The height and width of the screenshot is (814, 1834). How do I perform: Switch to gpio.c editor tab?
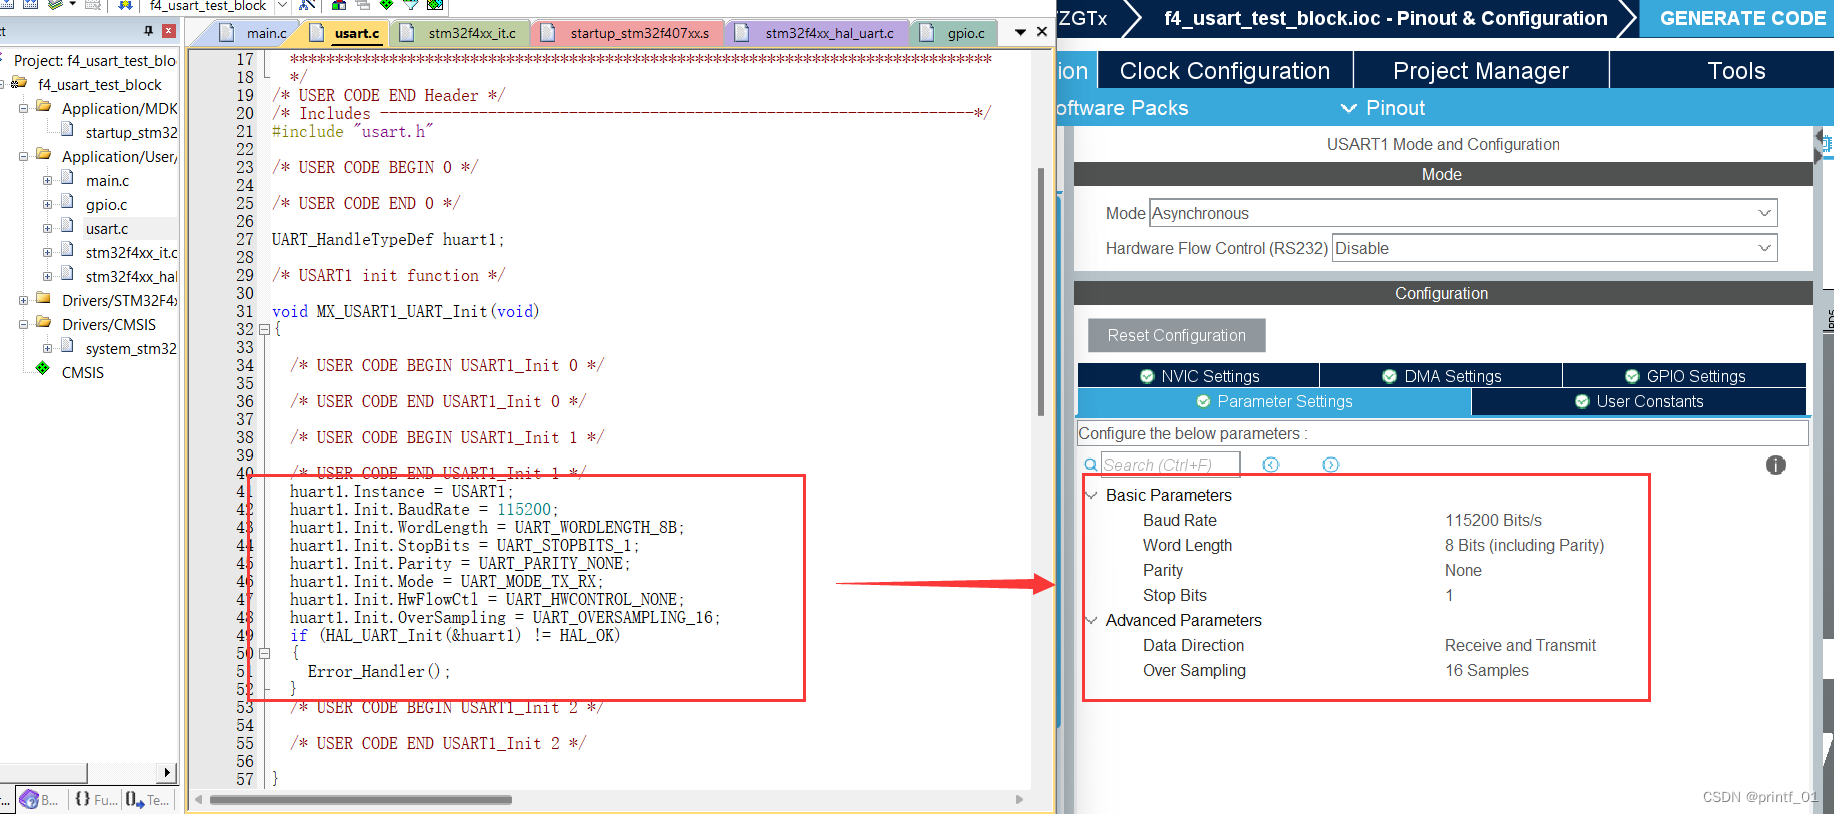point(955,33)
